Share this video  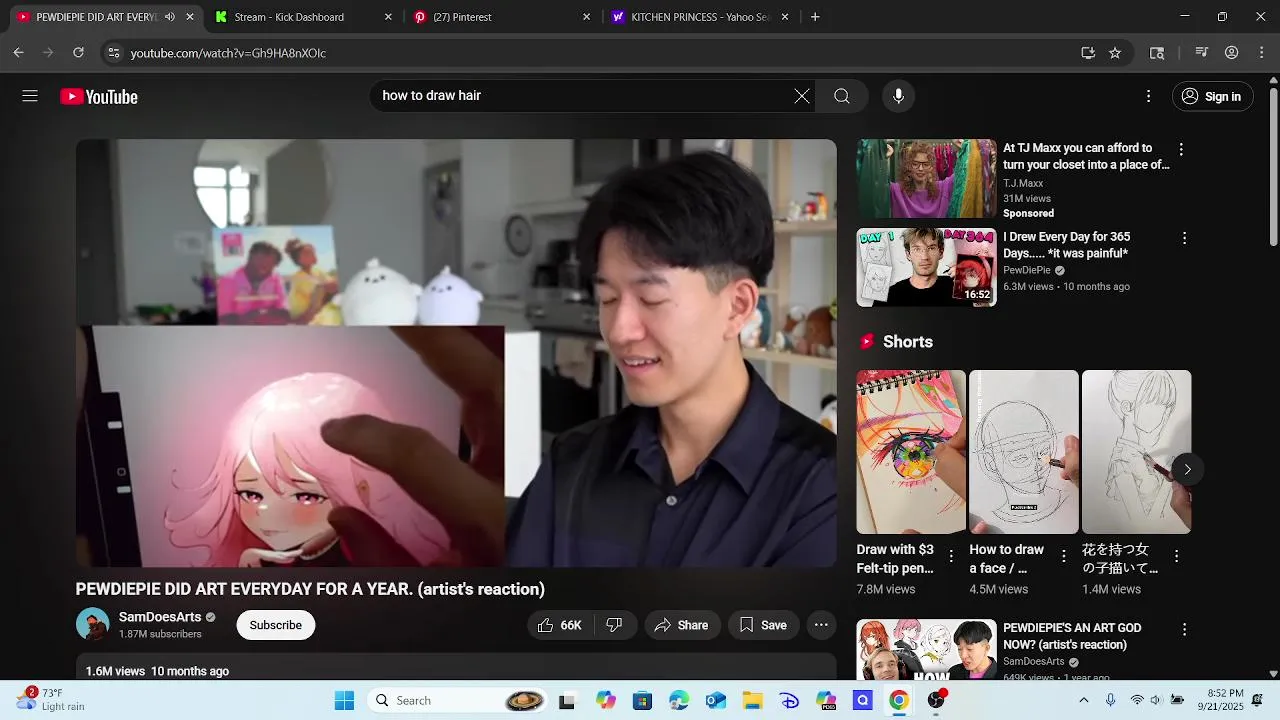682,625
